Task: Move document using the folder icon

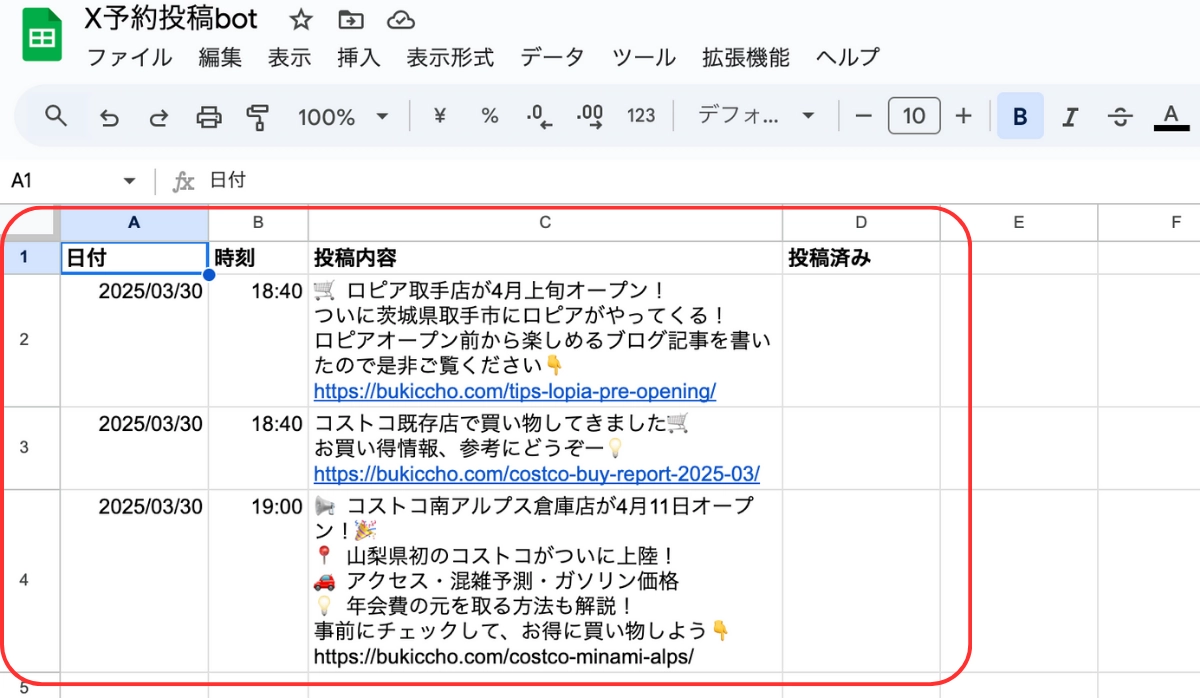Action: [x=351, y=20]
